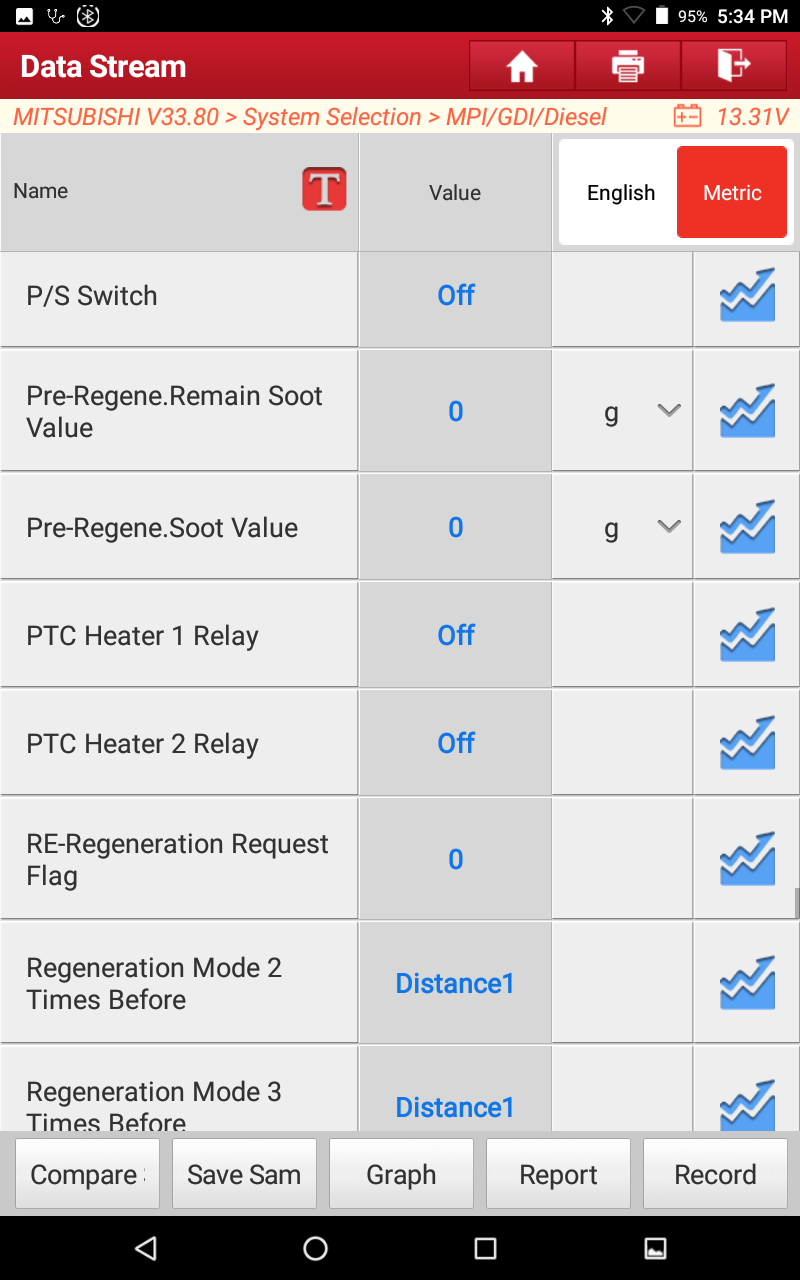Open graph for Regeneration Mode 2 Times Before
Image resolution: width=800 pixels, height=1280 pixels.
(x=747, y=983)
